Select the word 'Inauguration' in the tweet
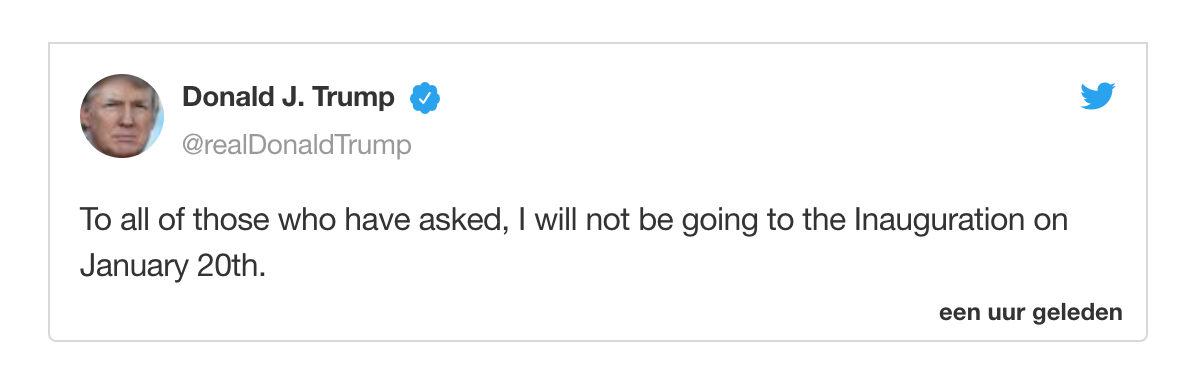1196x384 pixels. click(938, 221)
